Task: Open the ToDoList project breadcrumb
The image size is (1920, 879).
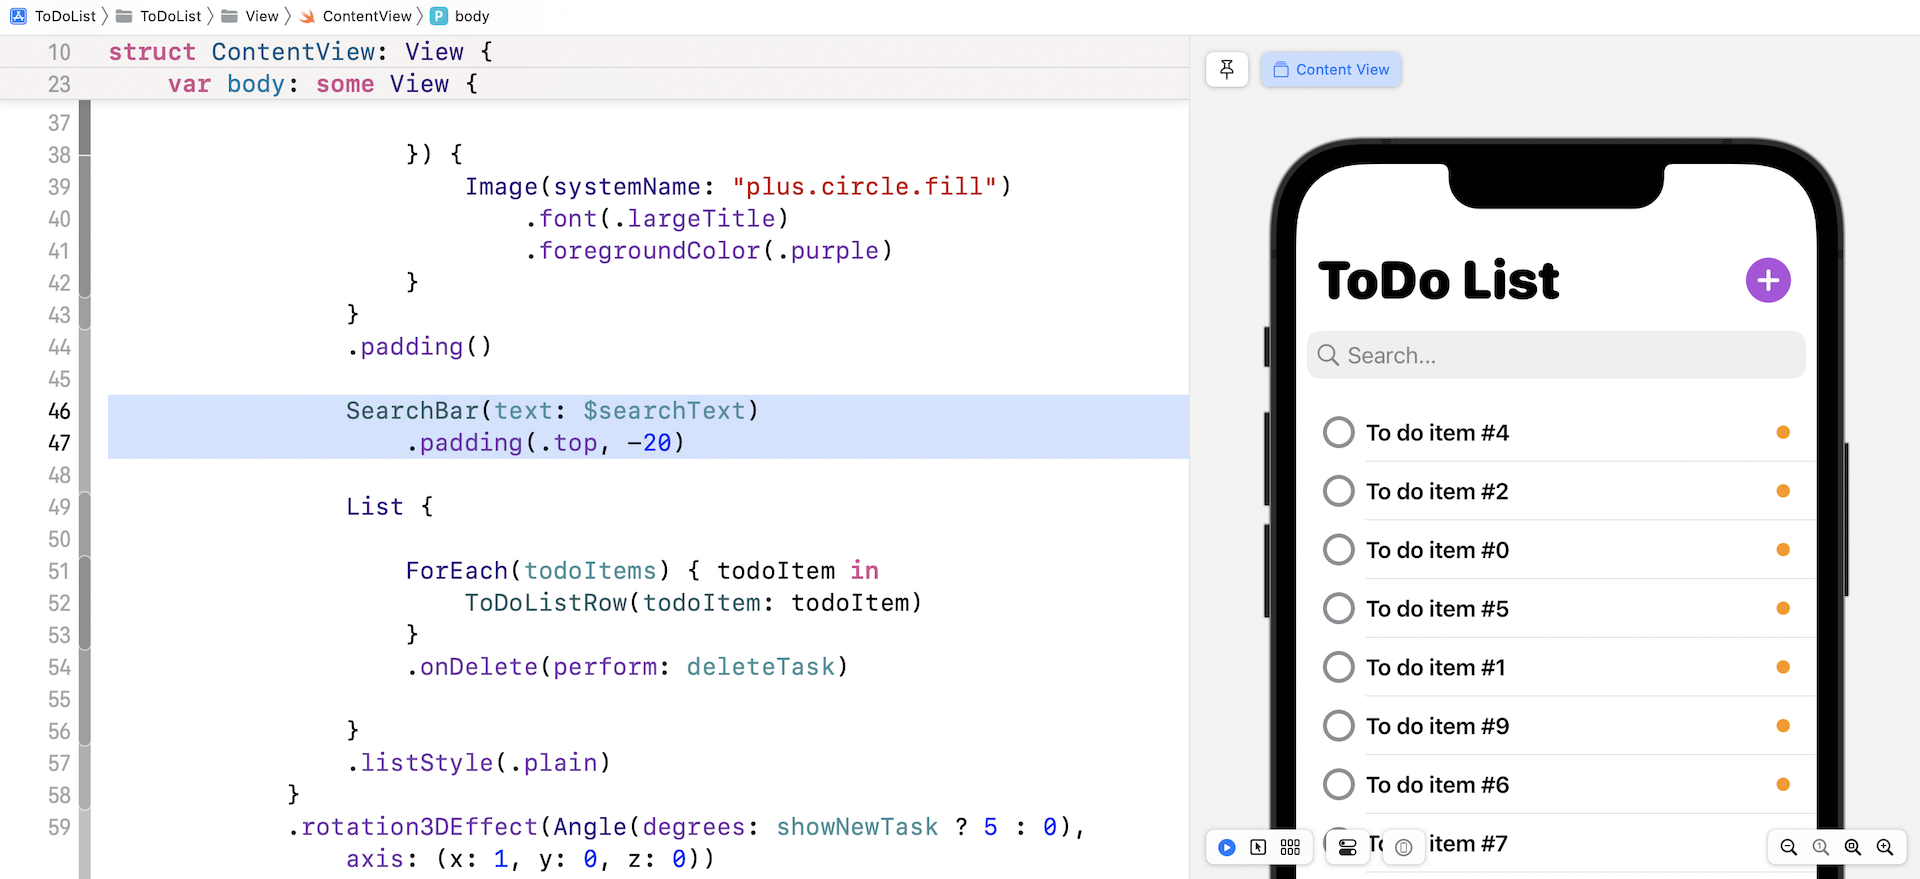Action: [x=65, y=16]
